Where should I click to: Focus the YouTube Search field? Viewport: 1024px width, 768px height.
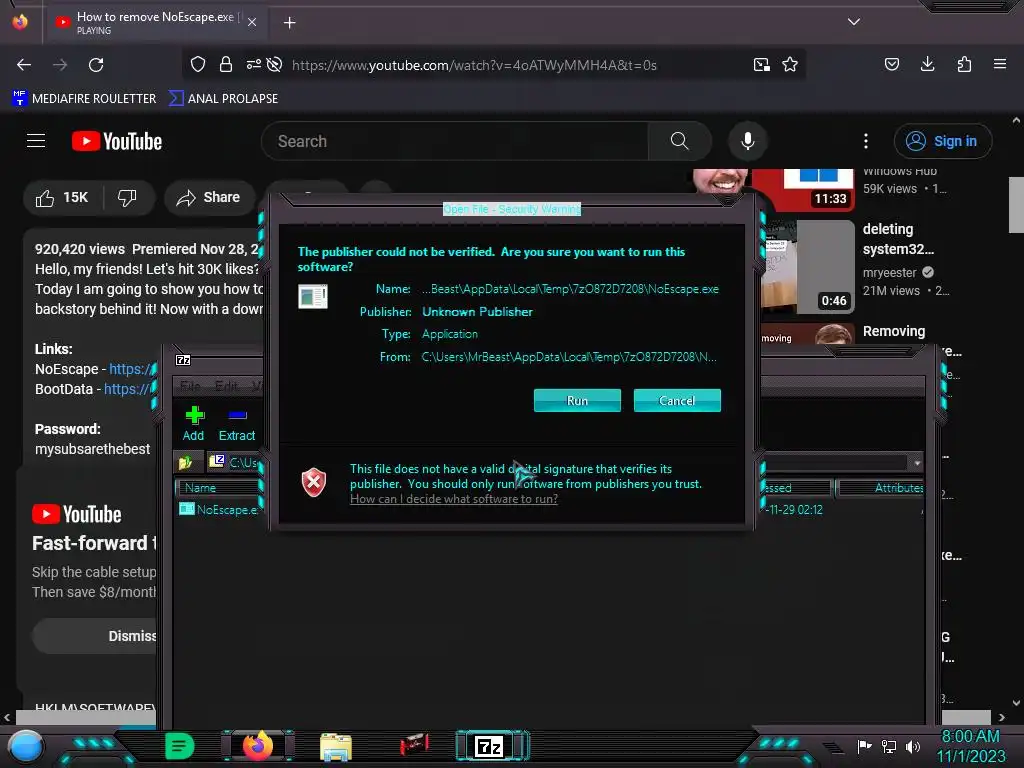click(x=455, y=141)
